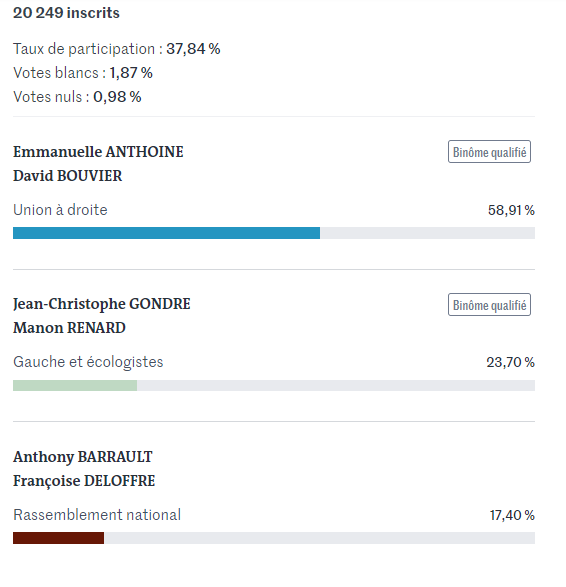Click the Binôme qualifié badge next to Gondre
This screenshot has width=566, height=587.
point(489,305)
